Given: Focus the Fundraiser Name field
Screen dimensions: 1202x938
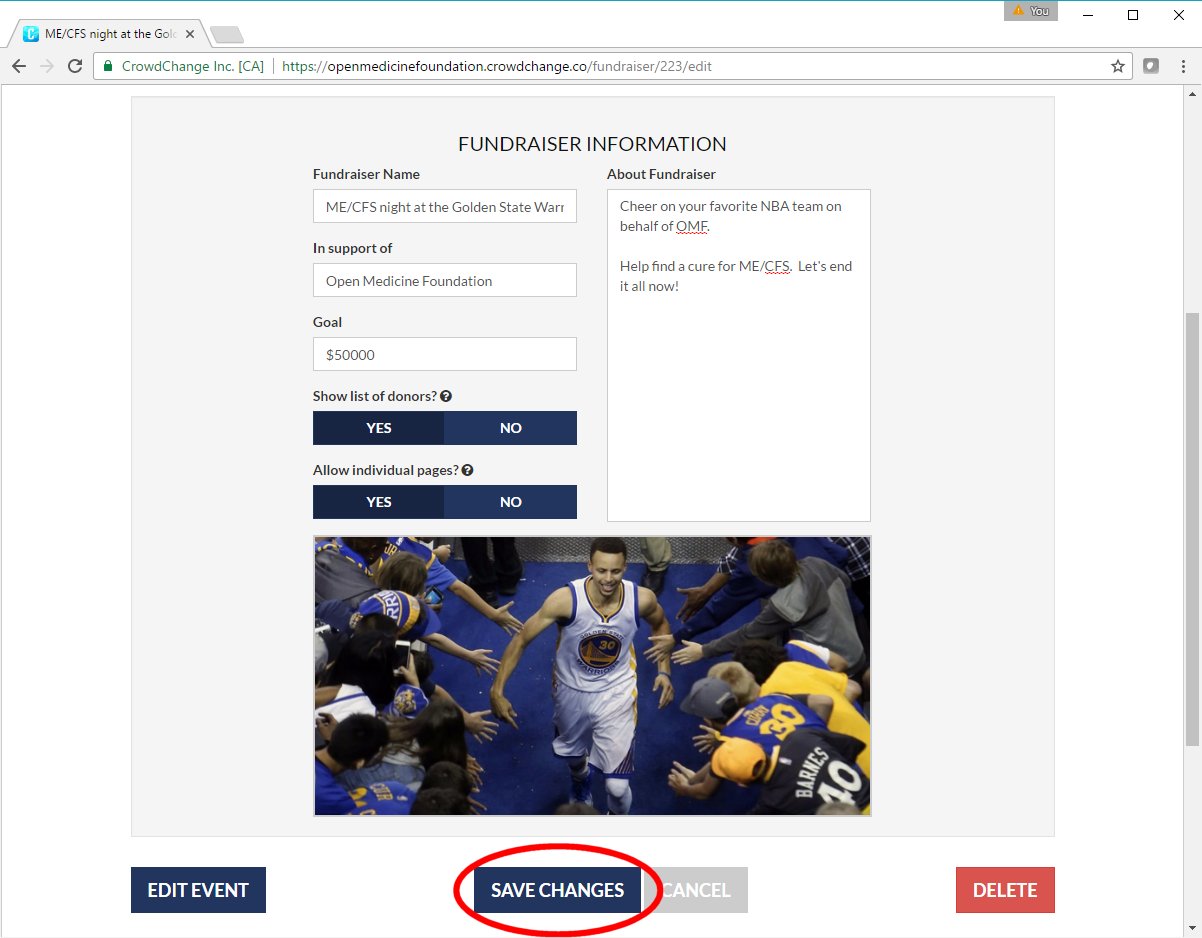Looking at the screenshot, I should [x=445, y=206].
